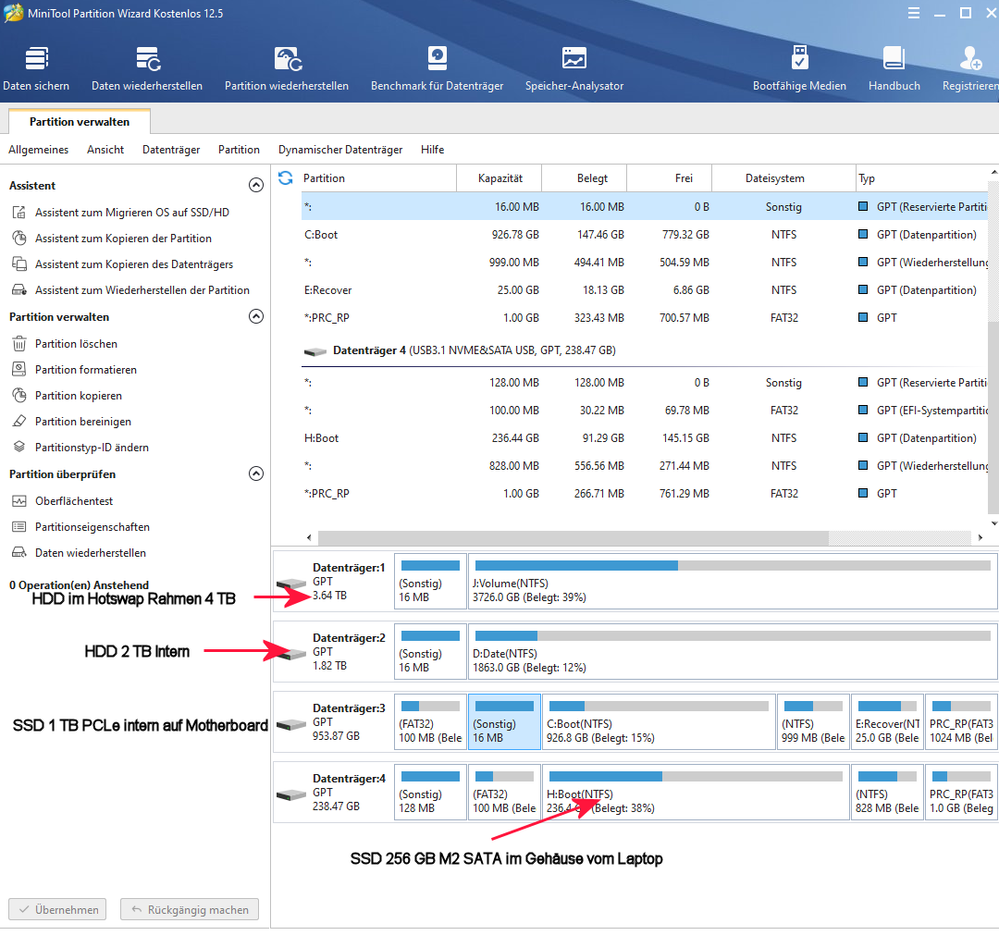The height and width of the screenshot is (934, 999).
Task: Launch Benchmark für Datenträger
Action: [436, 68]
